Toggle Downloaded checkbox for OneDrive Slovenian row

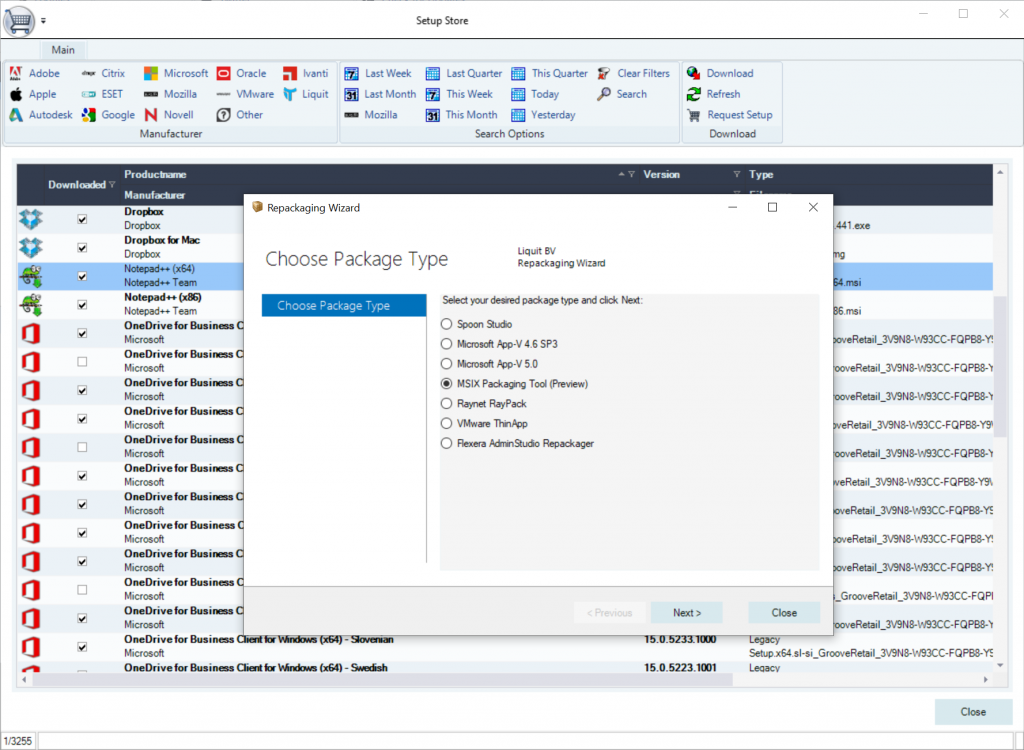(82, 647)
